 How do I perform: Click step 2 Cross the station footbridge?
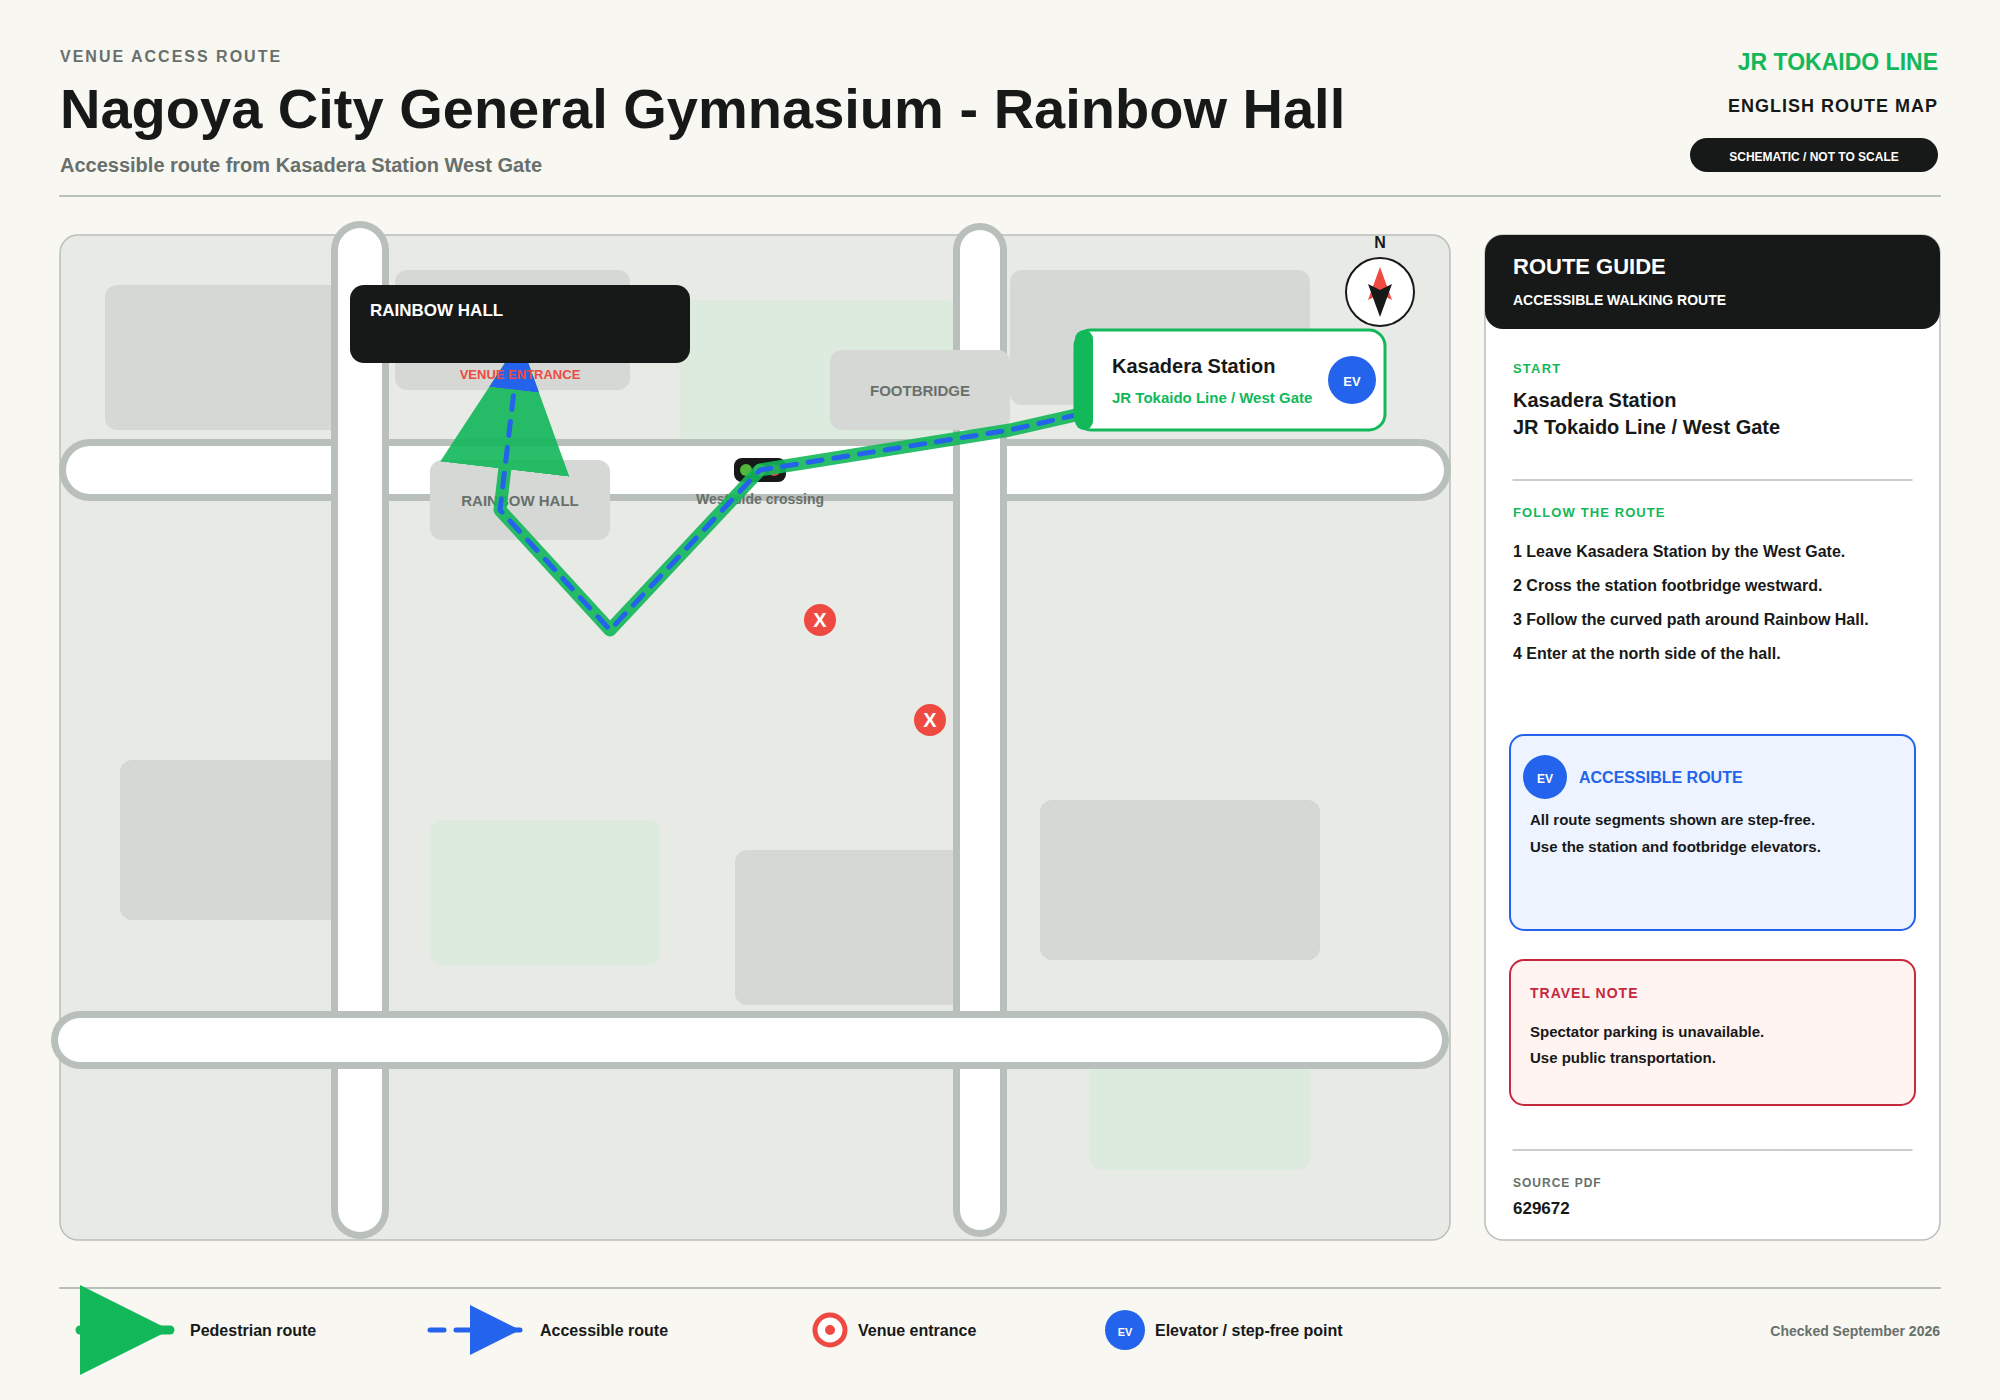coord(1668,585)
